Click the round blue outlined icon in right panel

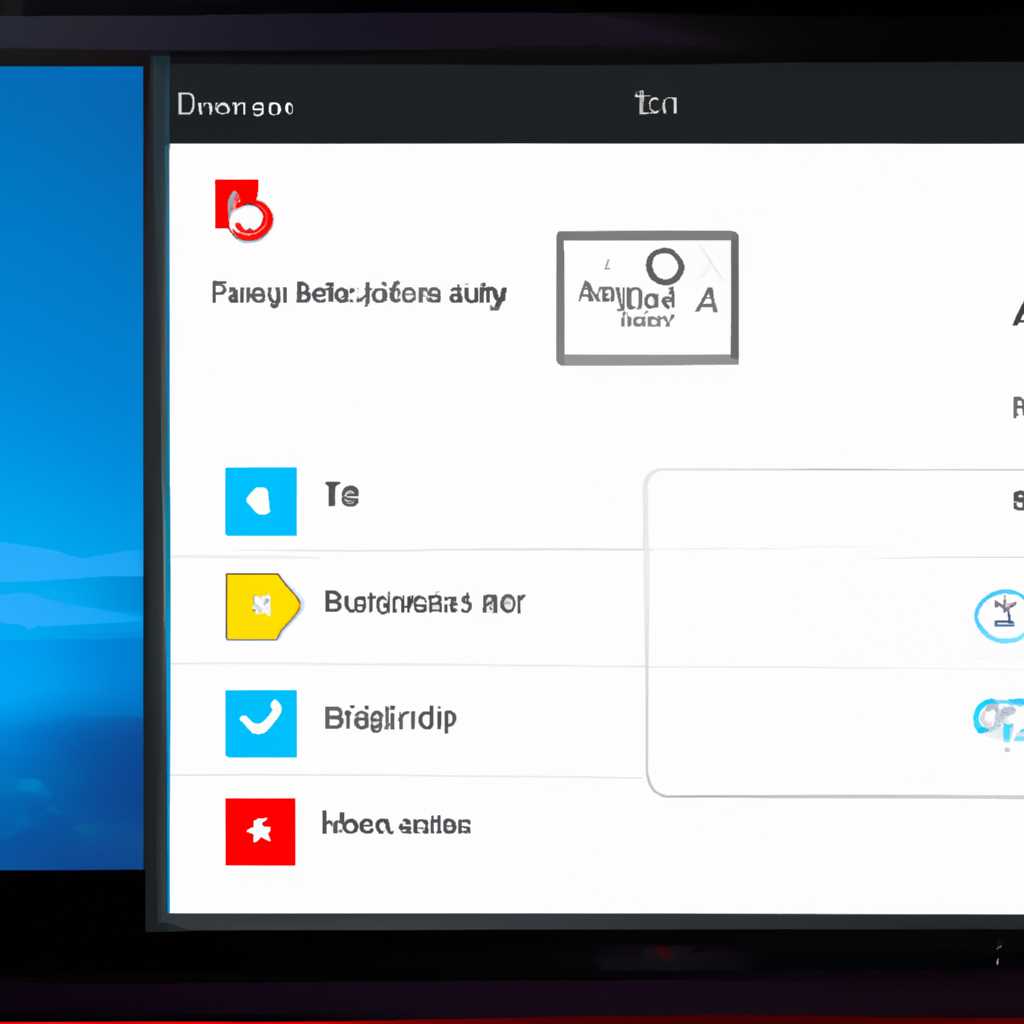click(1000, 616)
